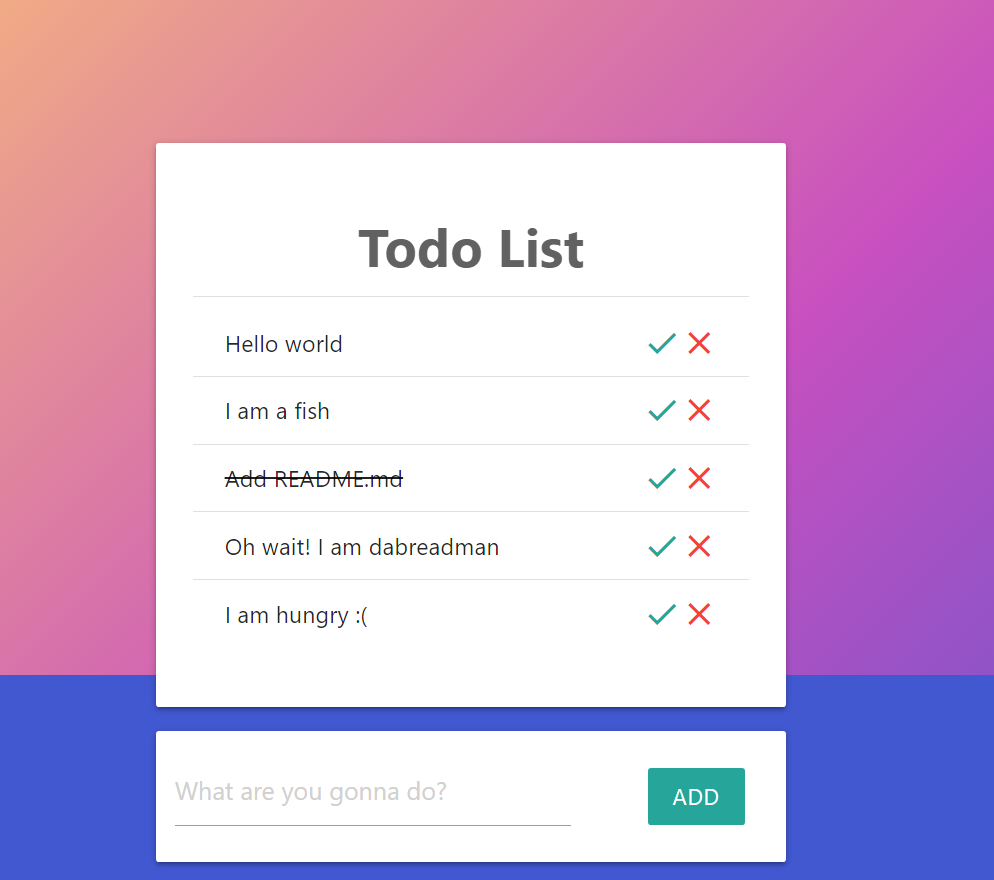Complete "Oh wait! I am dabreadman" item
The width and height of the screenshot is (994, 880).
(662, 546)
